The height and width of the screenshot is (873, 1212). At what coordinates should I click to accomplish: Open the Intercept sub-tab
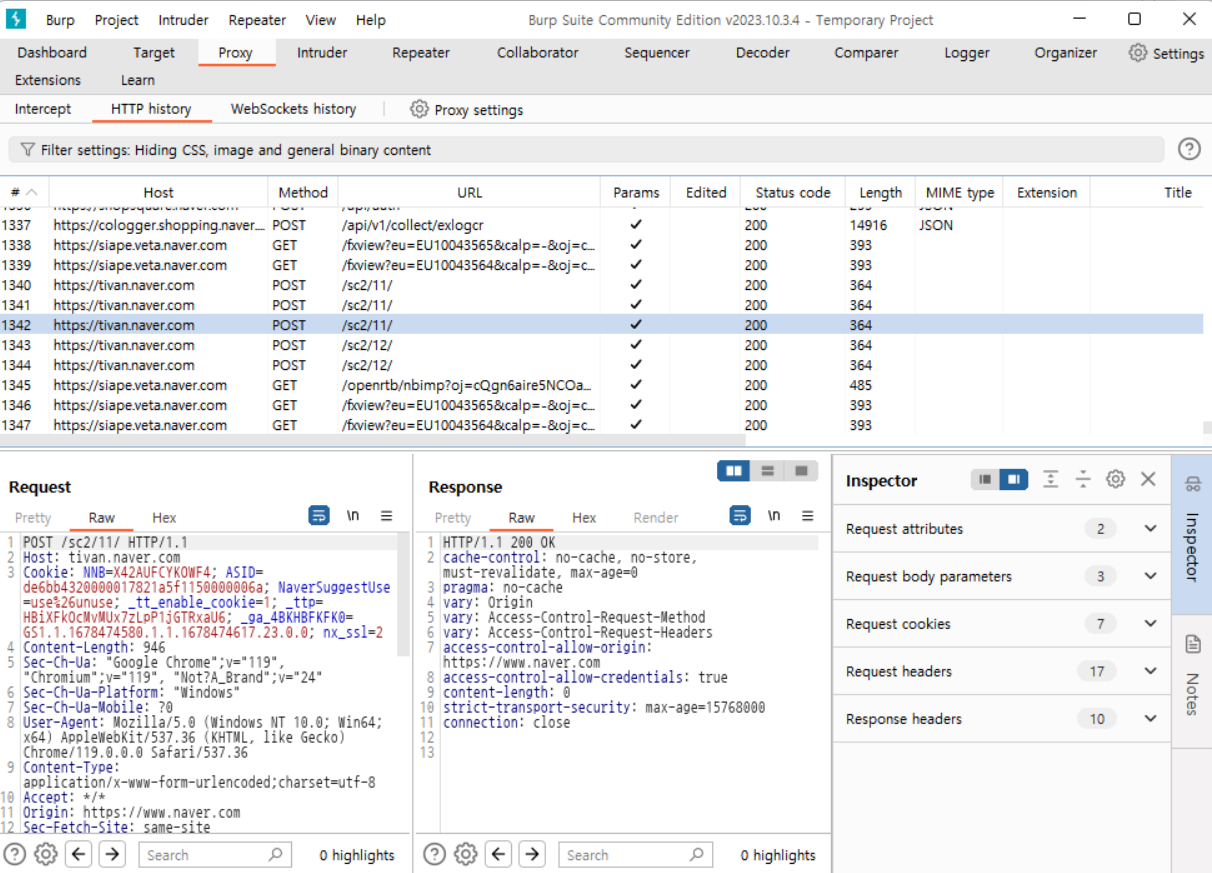point(43,109)
